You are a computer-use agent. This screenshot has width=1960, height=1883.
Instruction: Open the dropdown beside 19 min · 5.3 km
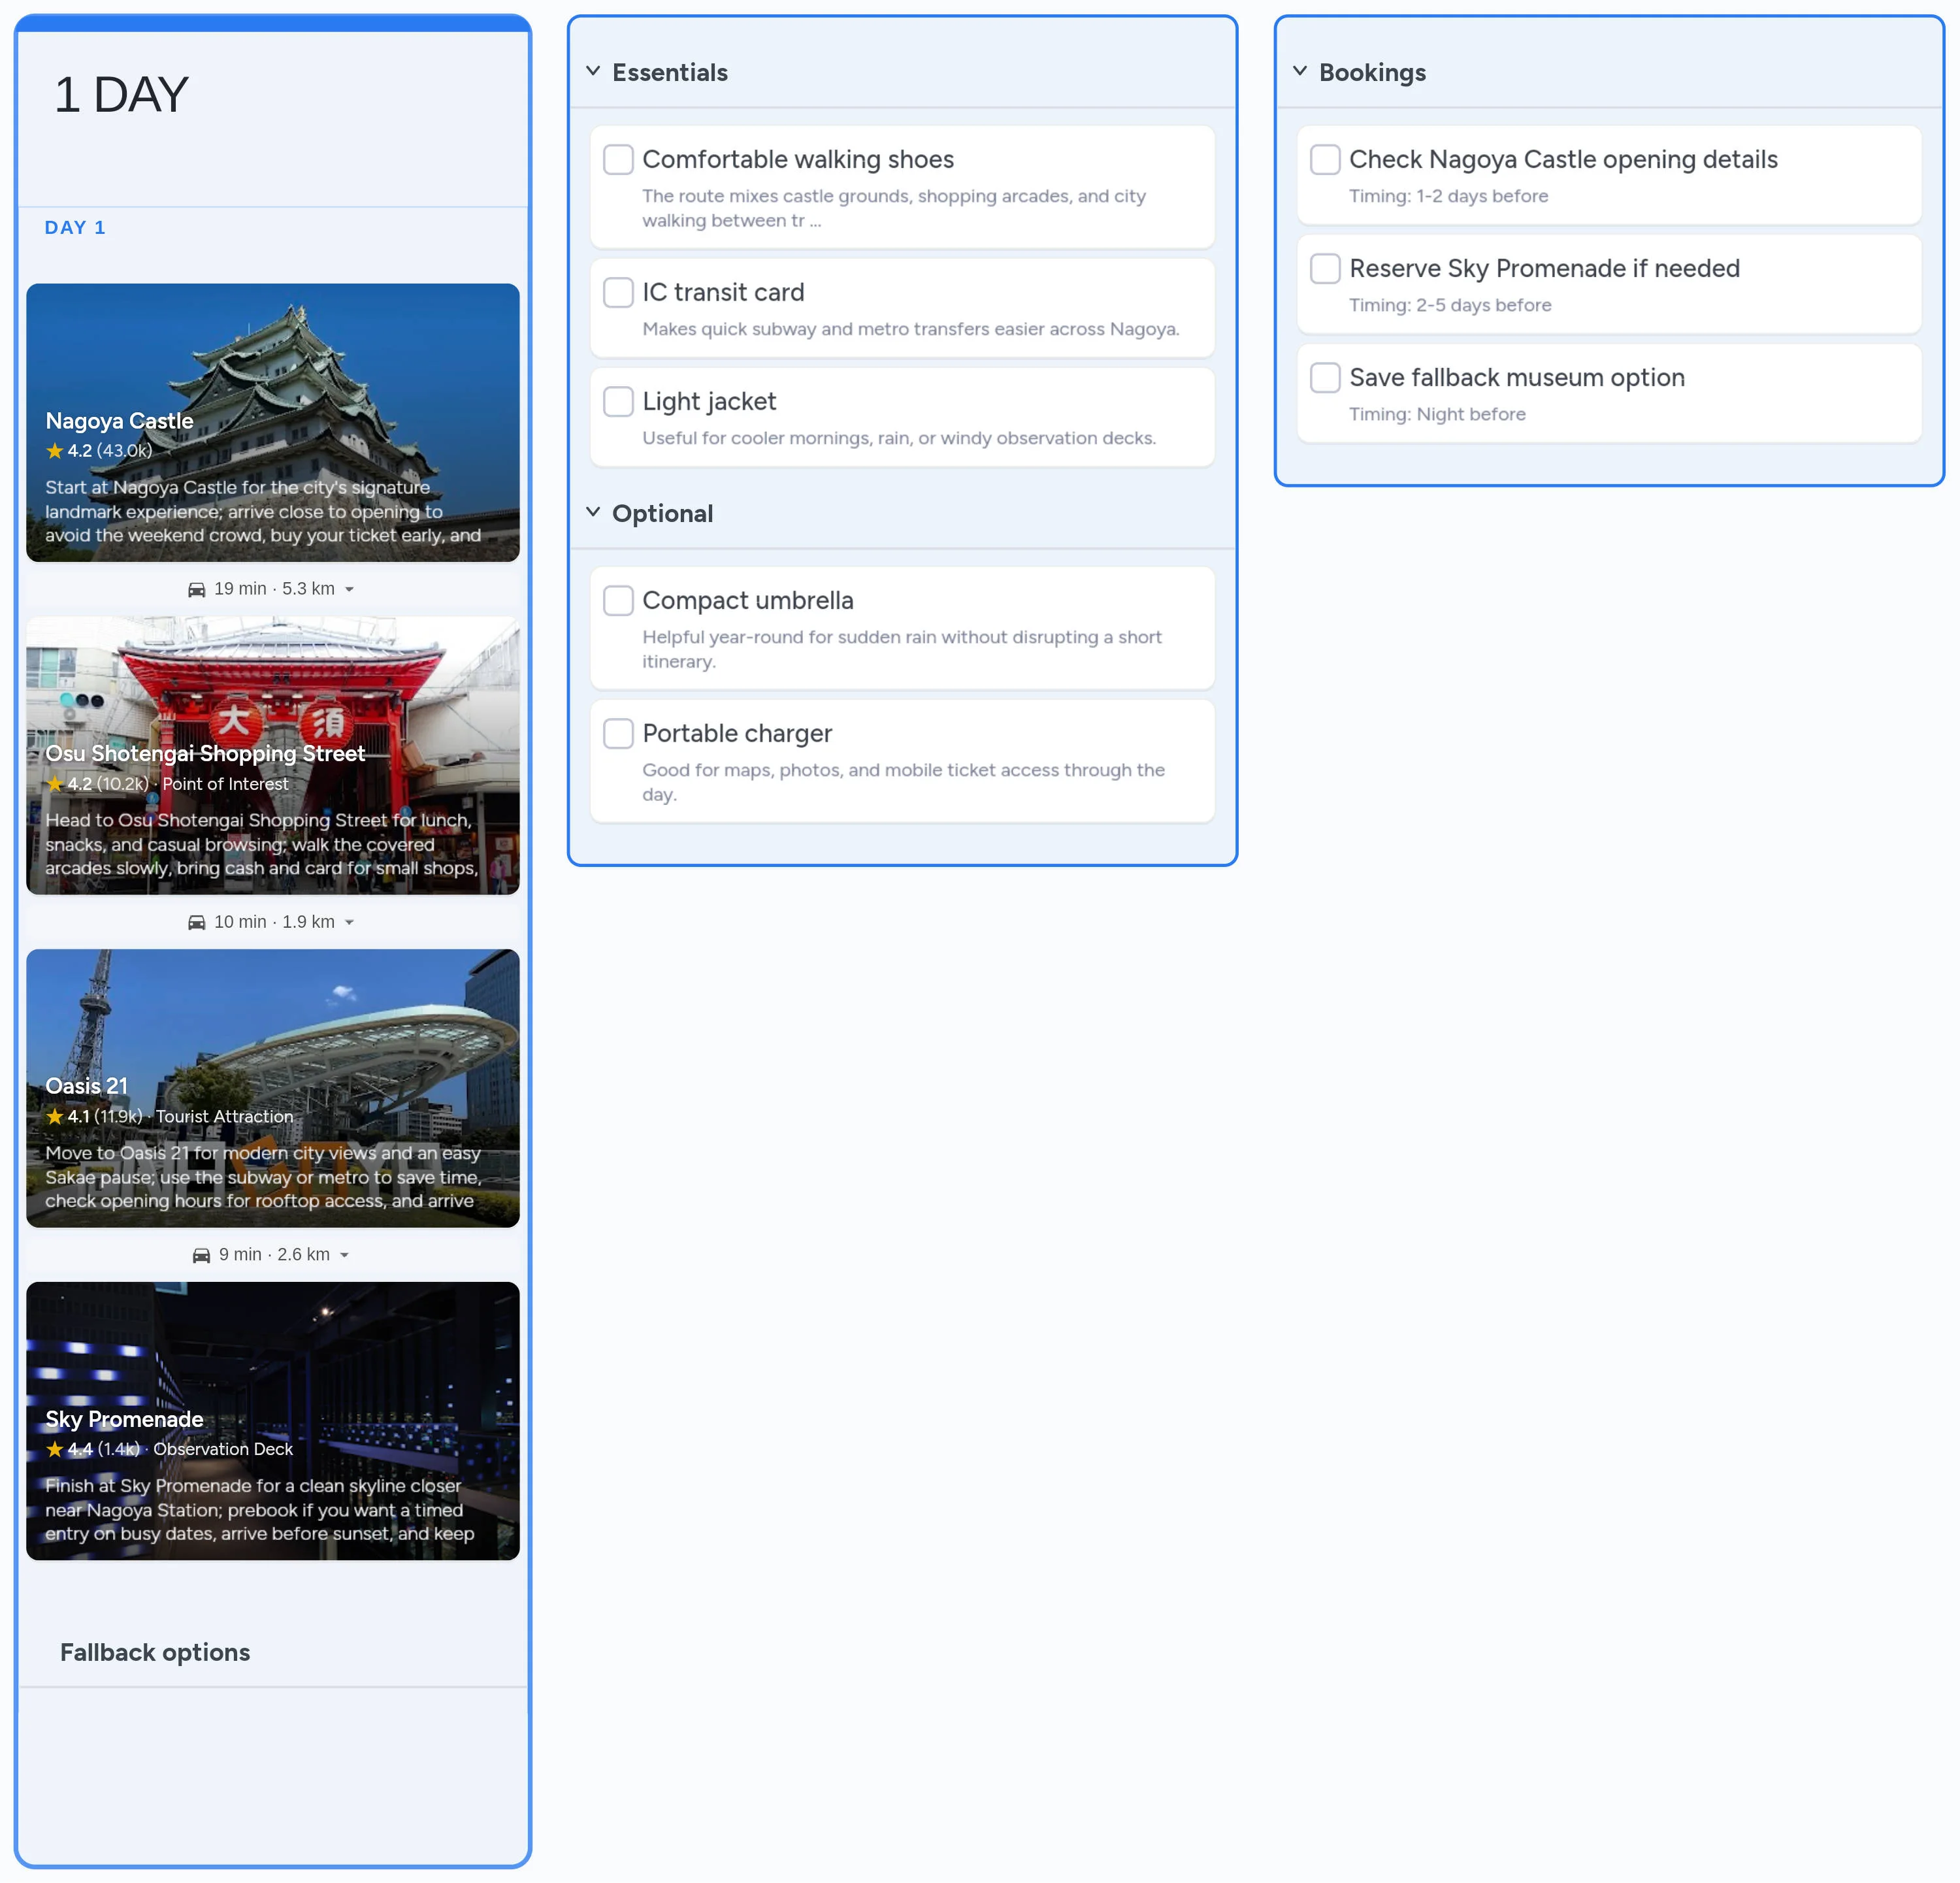coord(349,588)
